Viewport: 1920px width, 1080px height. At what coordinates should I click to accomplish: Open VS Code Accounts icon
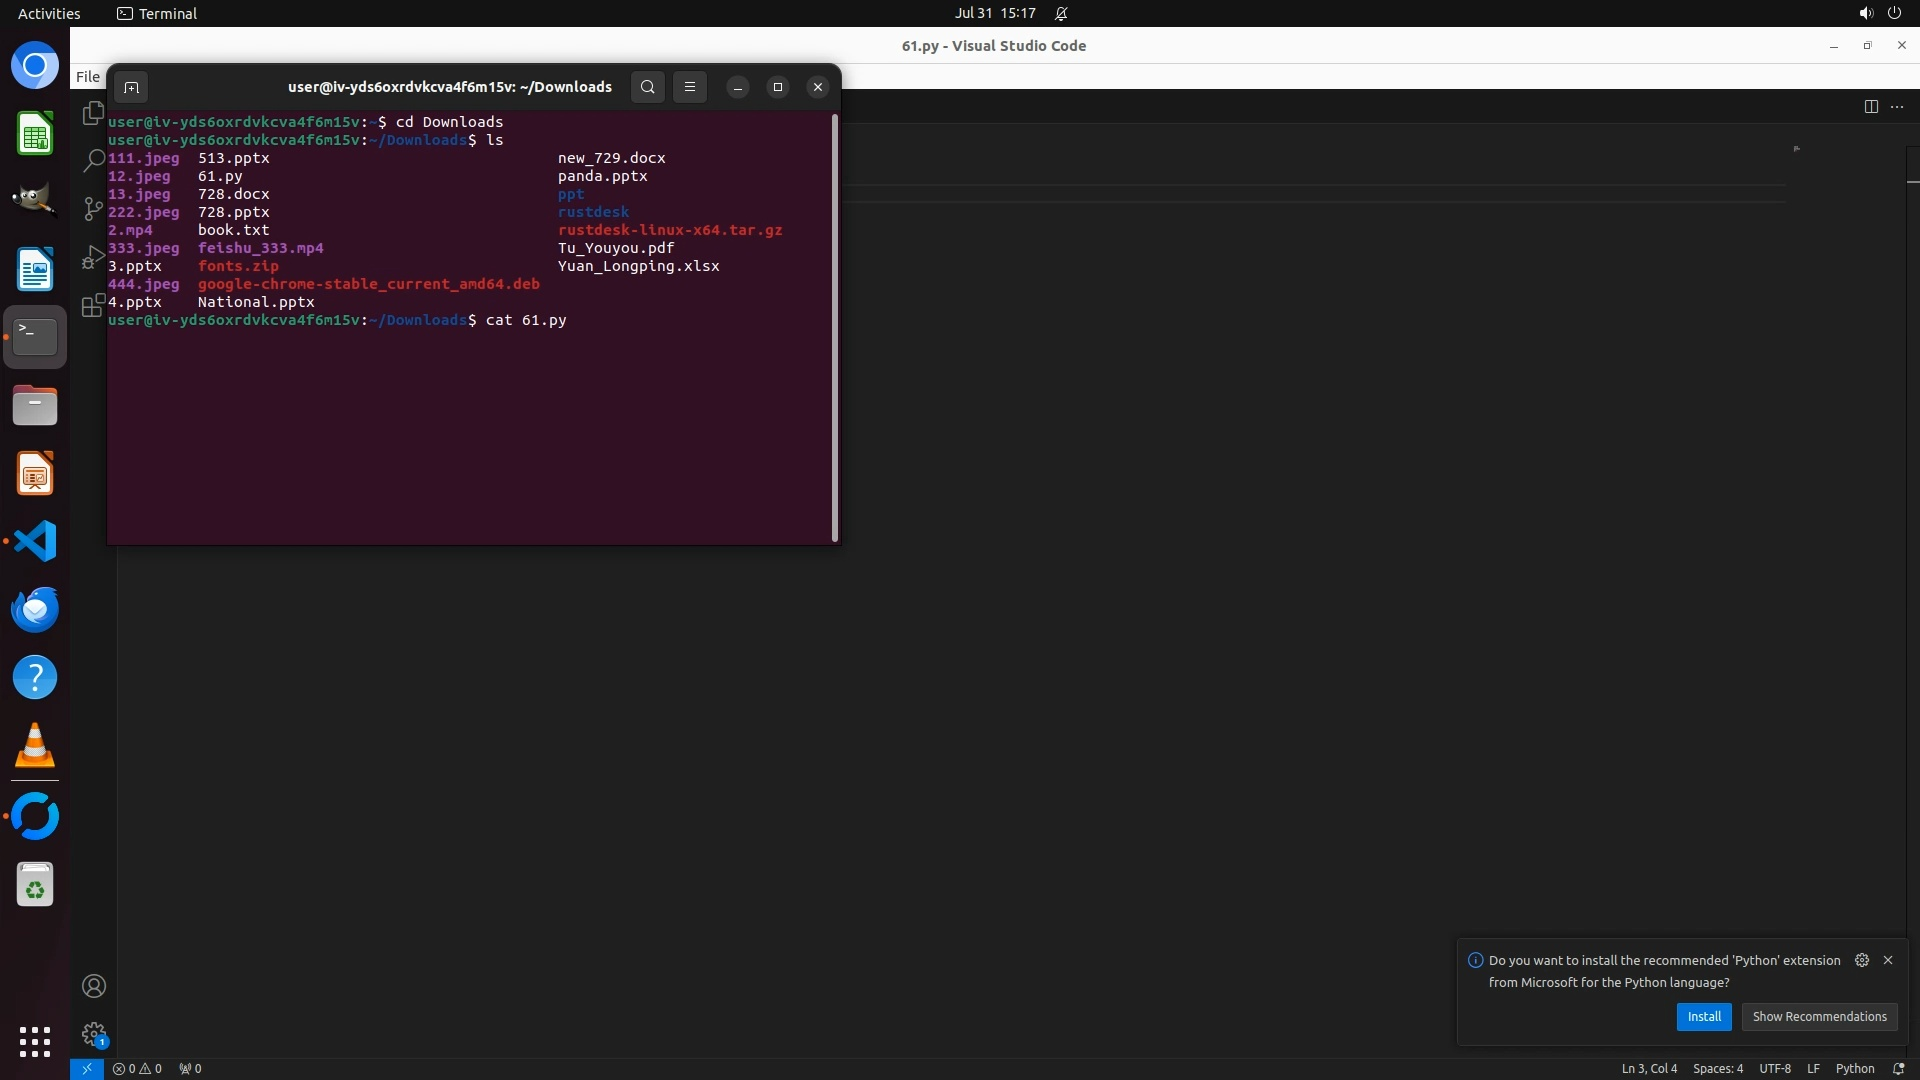point(94,987)
